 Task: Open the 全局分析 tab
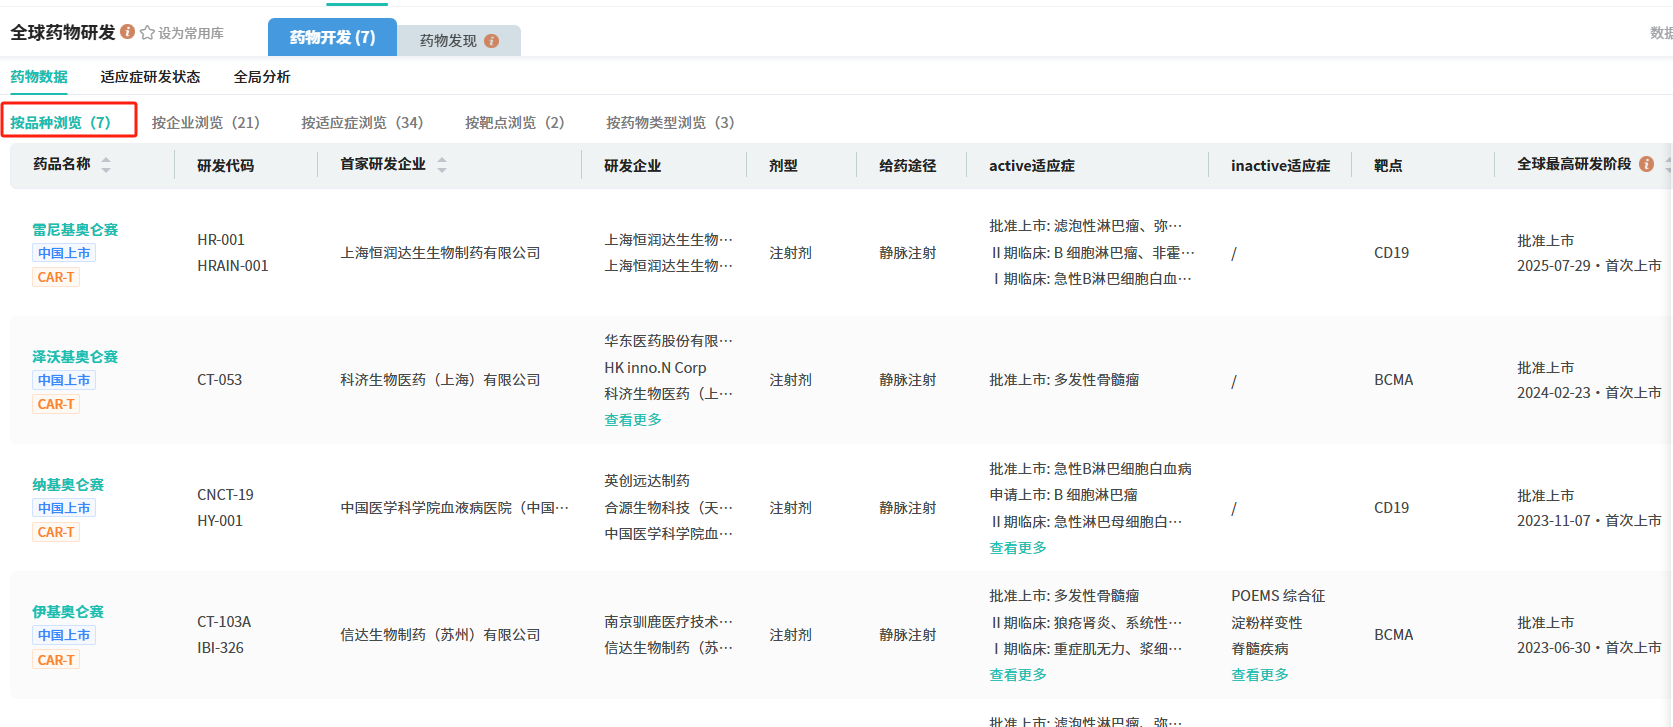(262, 77)
